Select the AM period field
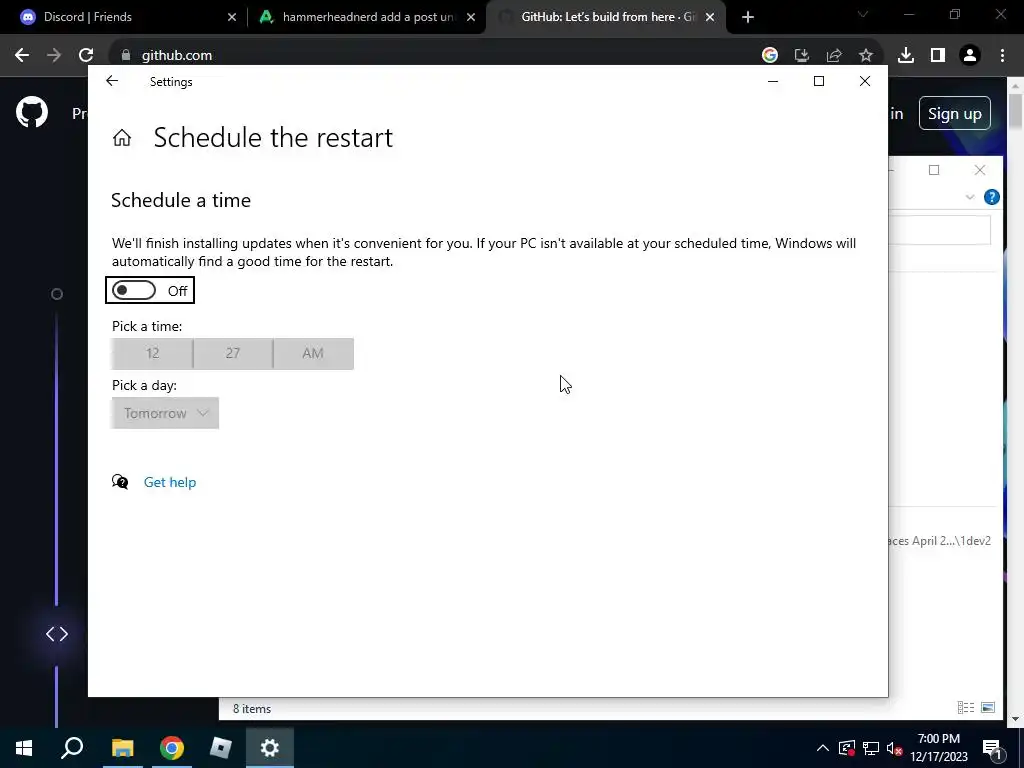 (313, 353)
